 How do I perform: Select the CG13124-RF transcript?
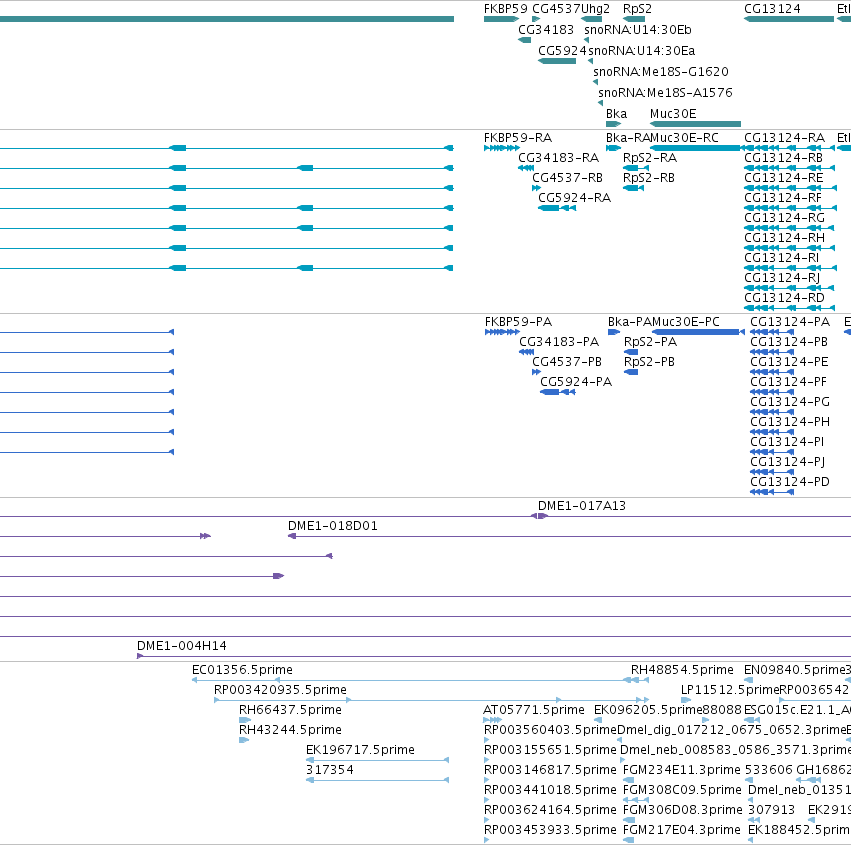tap(790, 208)
